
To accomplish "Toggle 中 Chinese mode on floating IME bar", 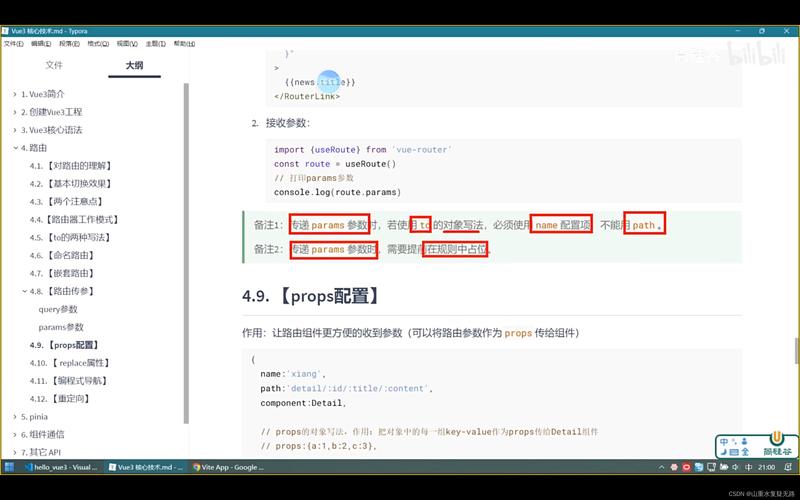I will pos(724,442).
